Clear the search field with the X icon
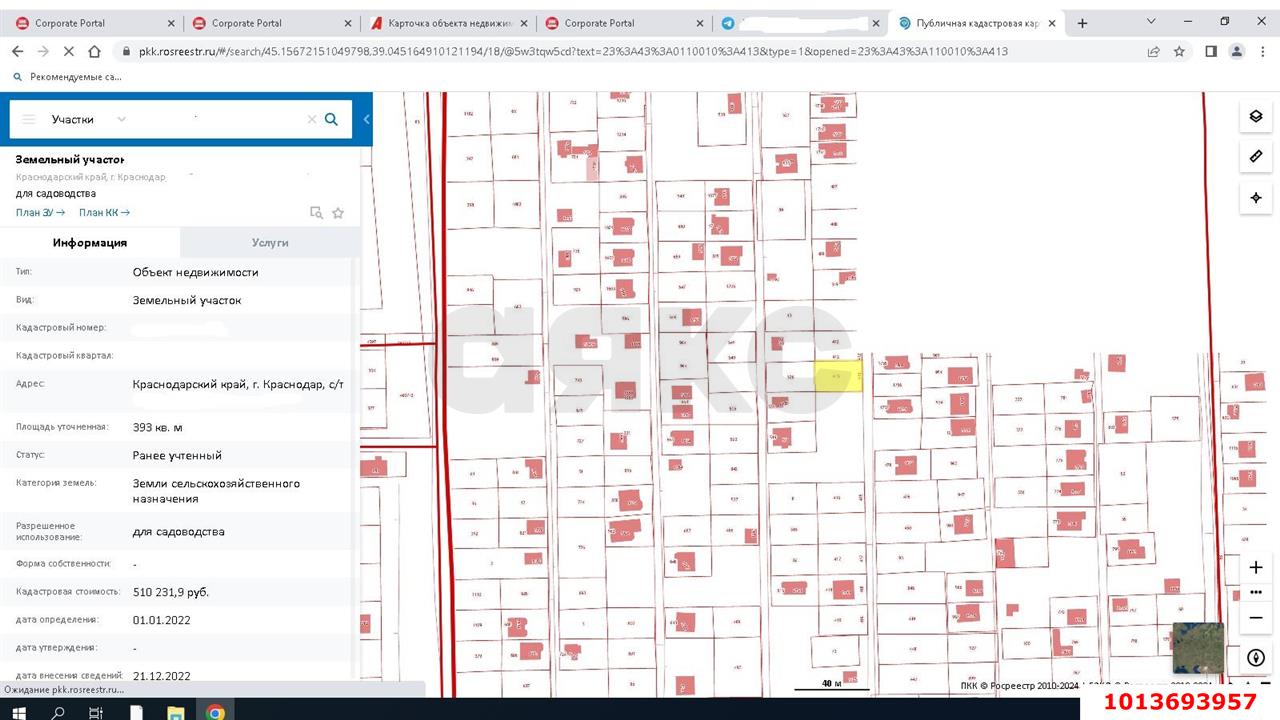The height and width of the screenshot is (720, 1280). pyautogui.click(x=311, y=119)
